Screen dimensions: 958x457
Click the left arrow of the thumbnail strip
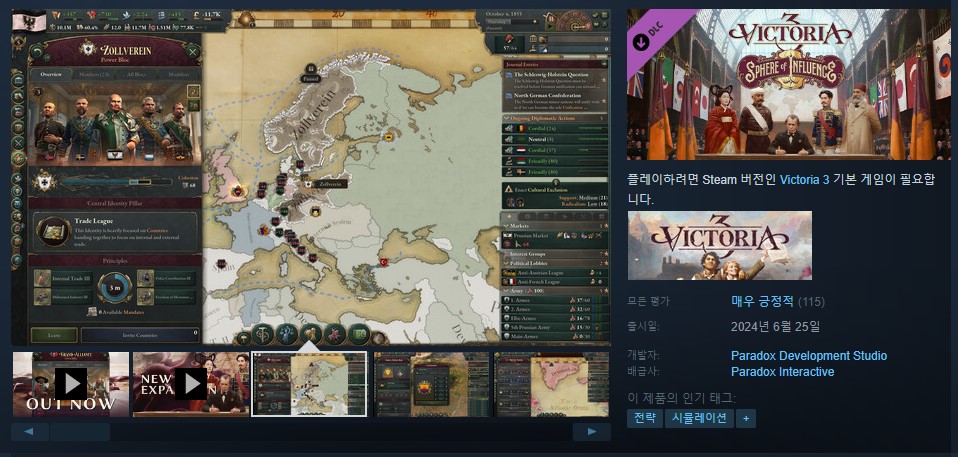(29, 432)
